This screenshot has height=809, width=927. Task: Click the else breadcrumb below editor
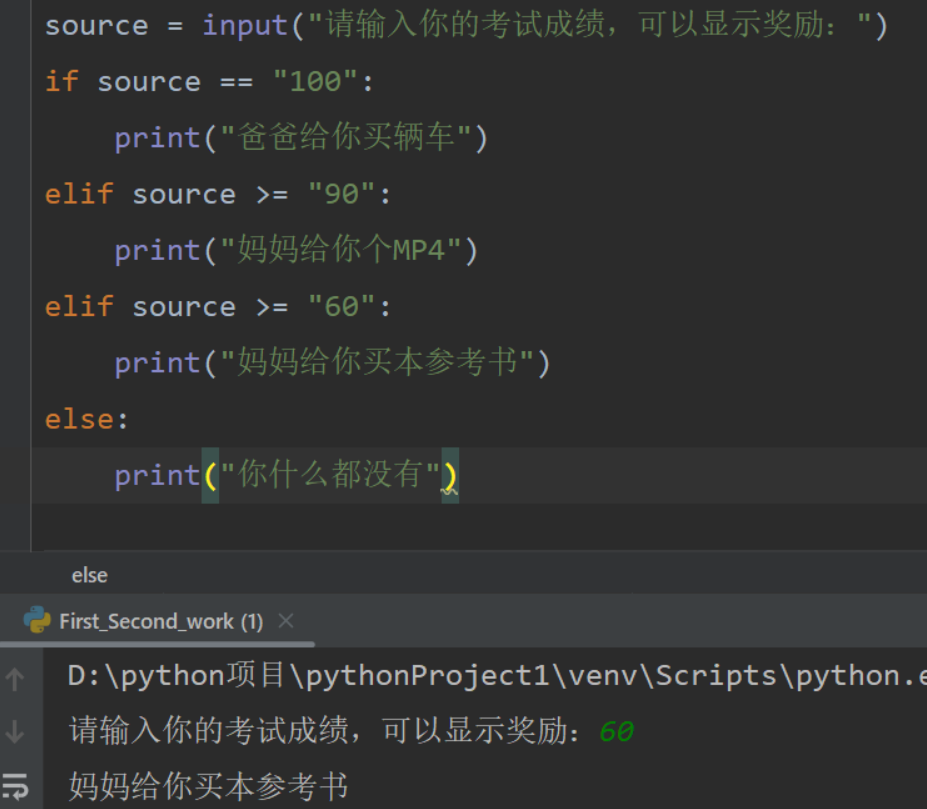click(x=90, y=575)
